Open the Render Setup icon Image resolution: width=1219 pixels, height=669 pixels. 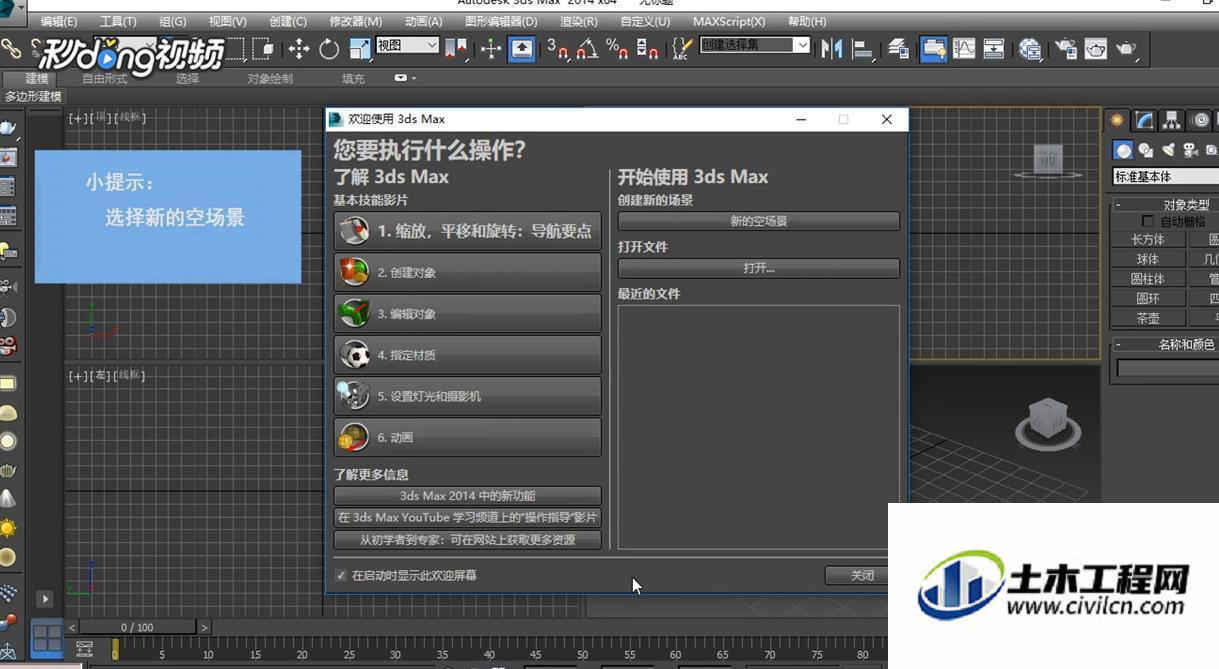click(1066, 49)
